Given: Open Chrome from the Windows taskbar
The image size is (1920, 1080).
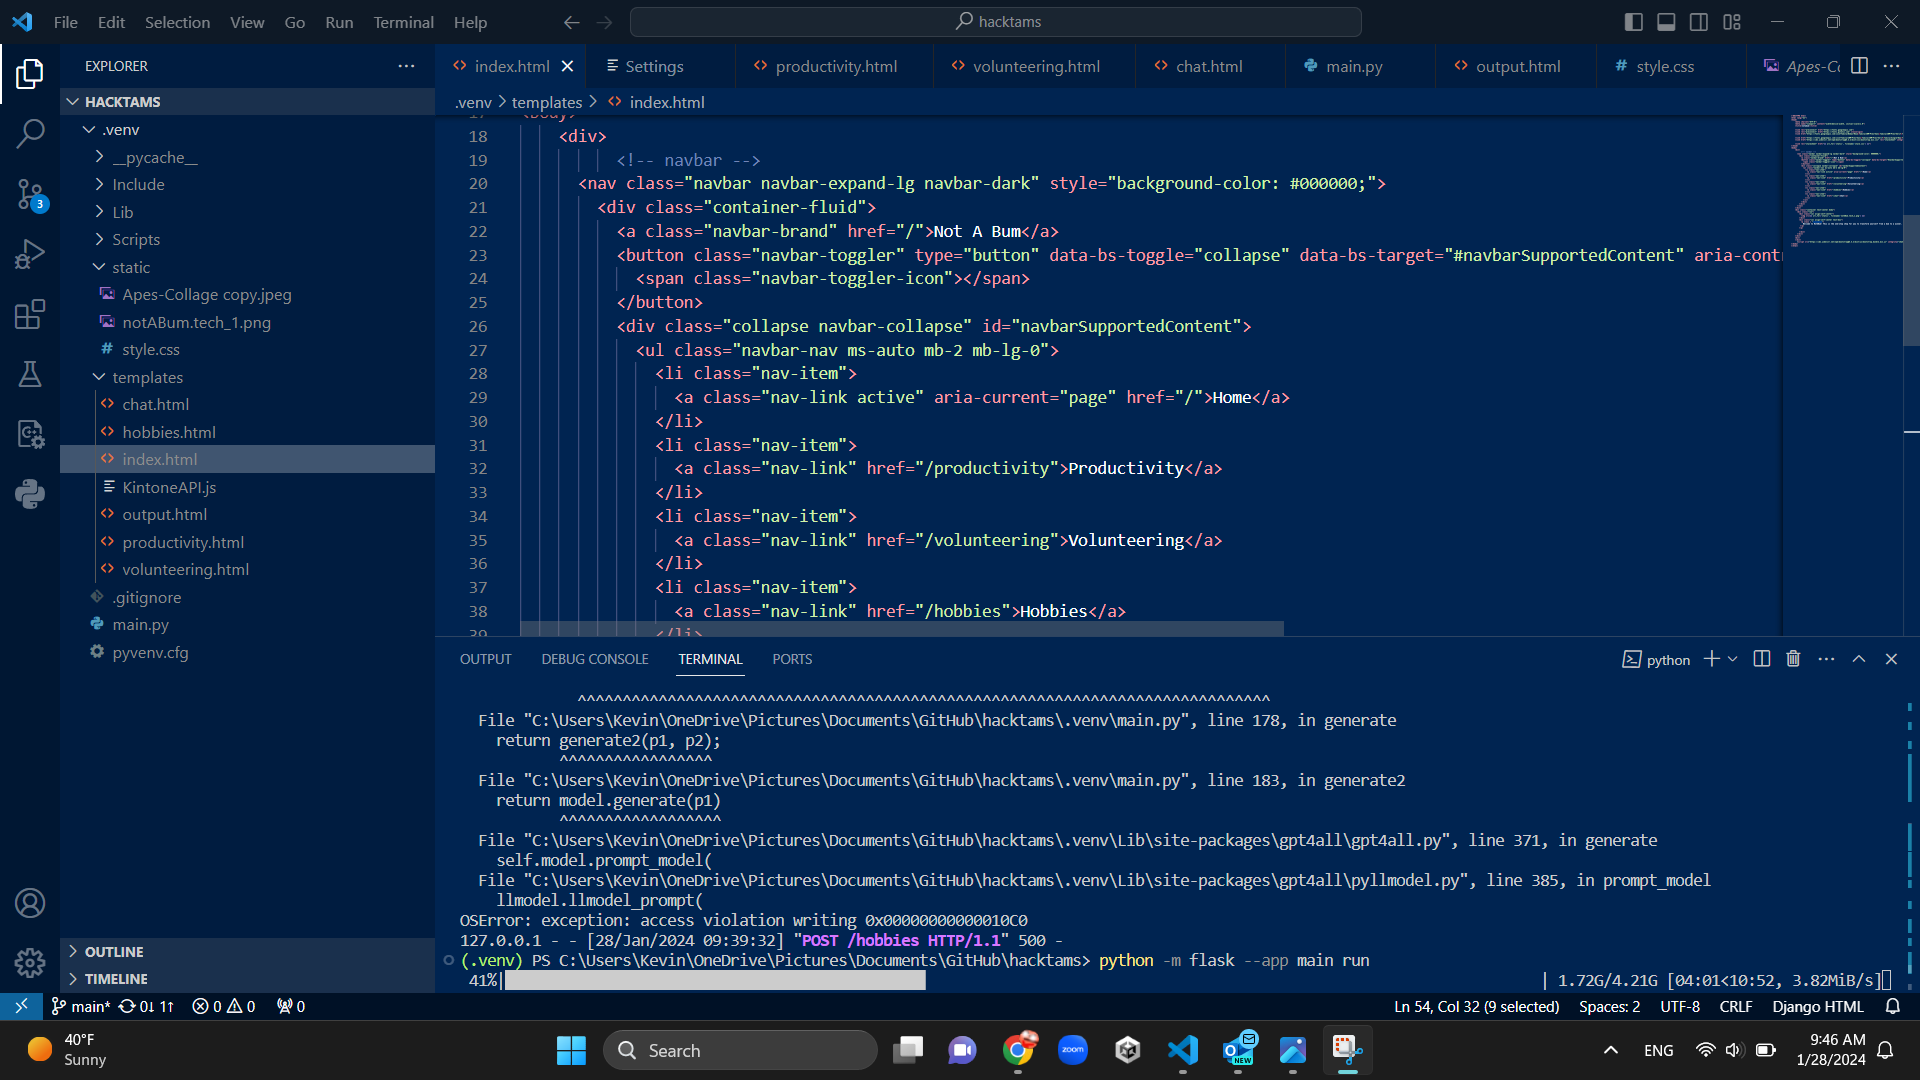Looking at the screenshot, I should point(1018,1050).
